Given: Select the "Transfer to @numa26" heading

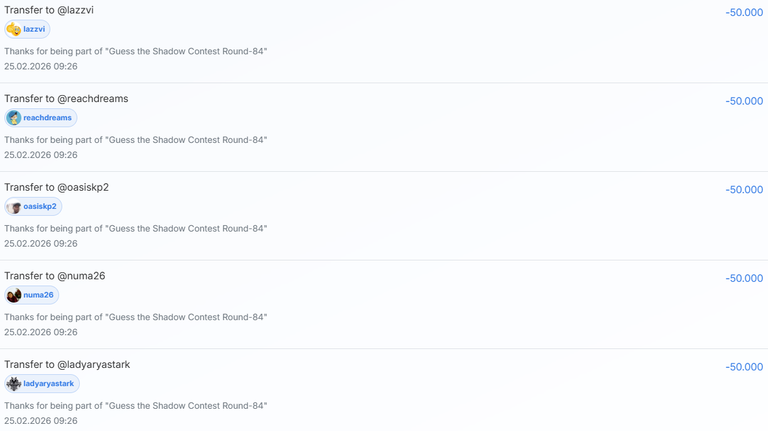Looking at the screenshot, I should [x=54, y=276].
